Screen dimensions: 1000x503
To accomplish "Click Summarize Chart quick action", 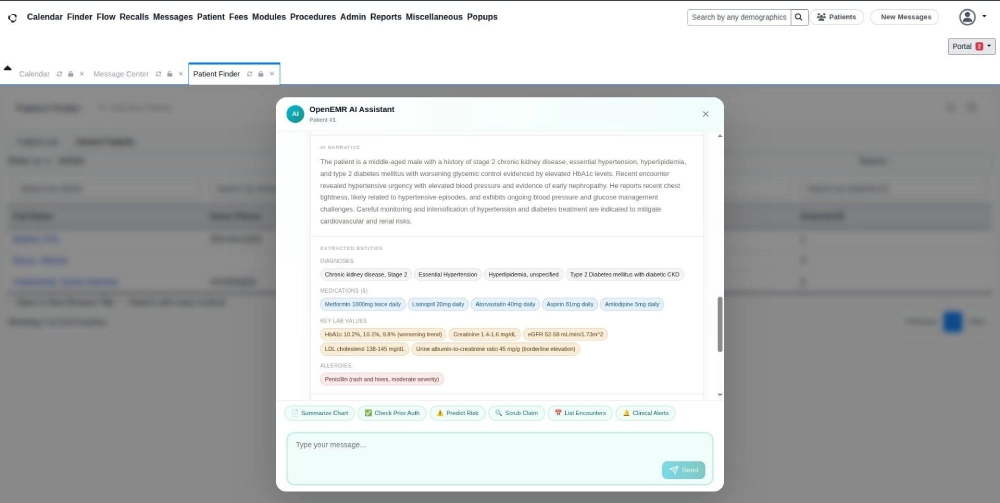I will tap(320, 413).
